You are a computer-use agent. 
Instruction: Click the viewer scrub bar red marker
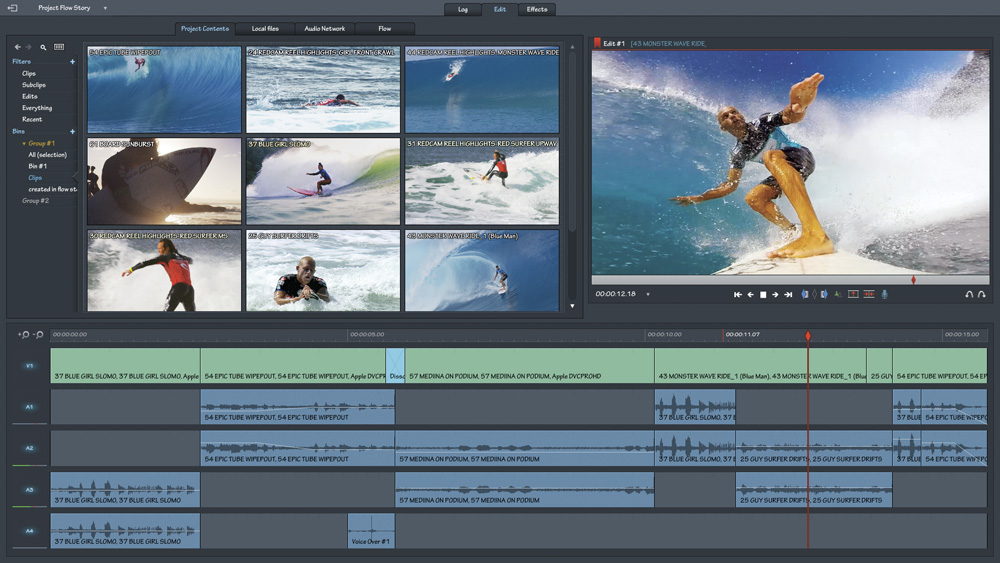click(x=913, y=280)
